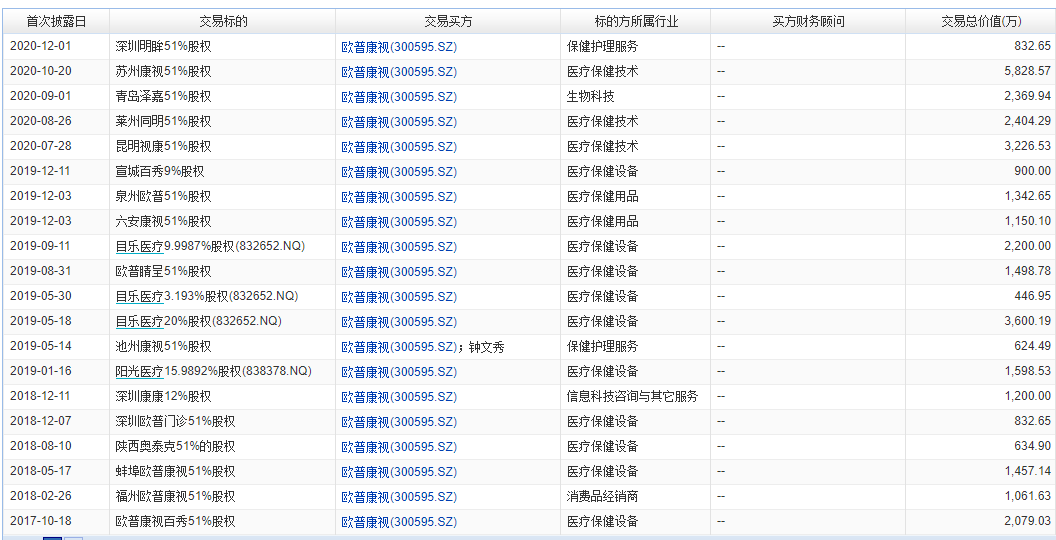
Task: Select the value 900.00
Action: pyautogui.click(x=1032, y=171)
